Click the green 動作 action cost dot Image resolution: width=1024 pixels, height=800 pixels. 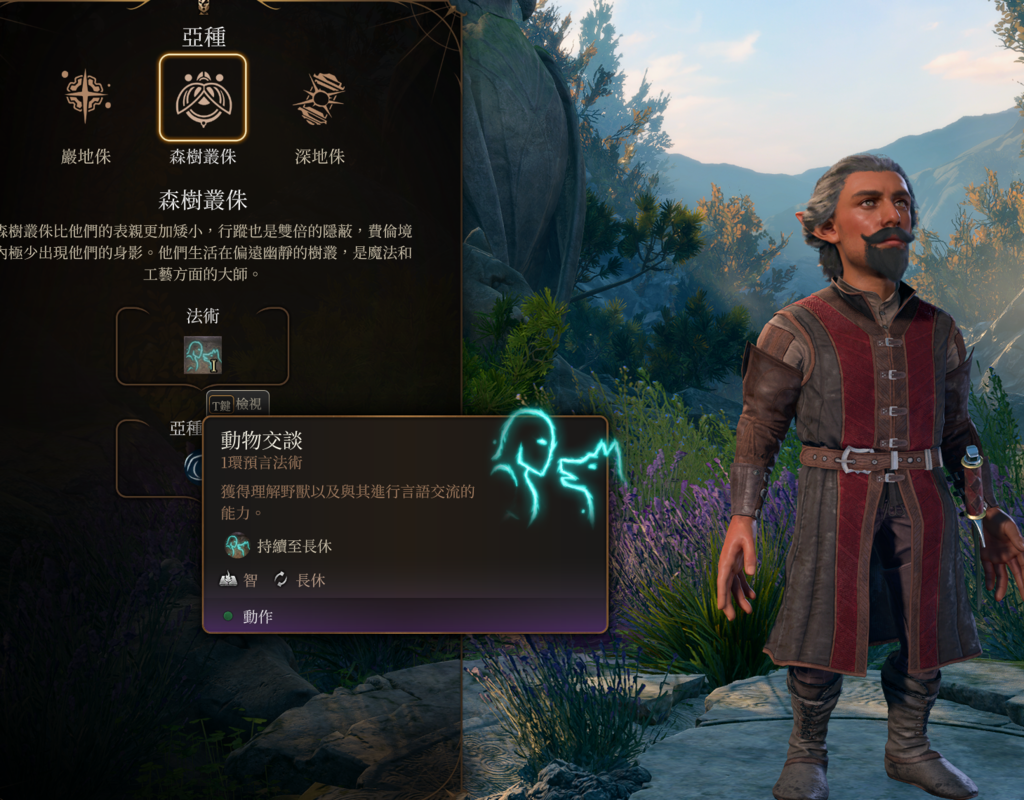[x=228, y=616]
